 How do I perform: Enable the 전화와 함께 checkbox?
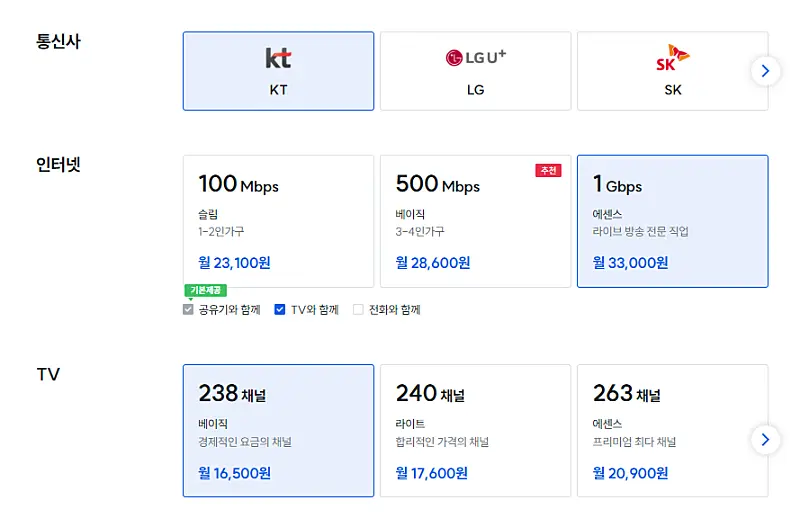[x=358, y=310]
